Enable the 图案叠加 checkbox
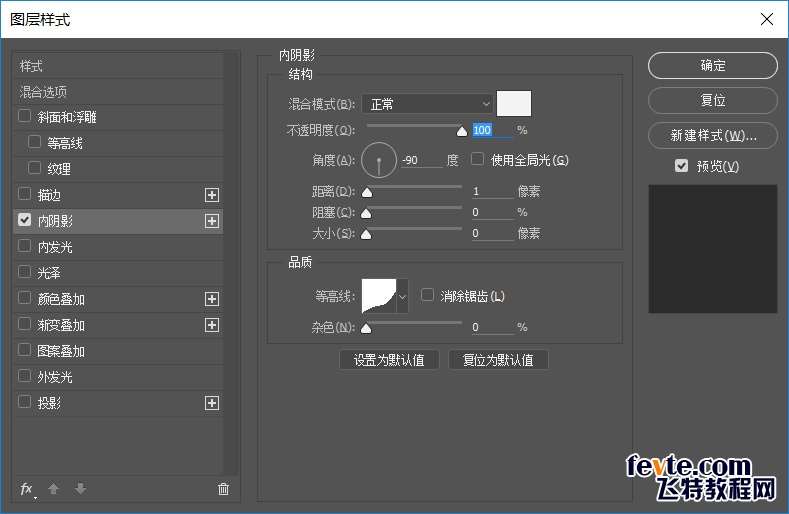 pyautogui.click(x=24, y=350)
